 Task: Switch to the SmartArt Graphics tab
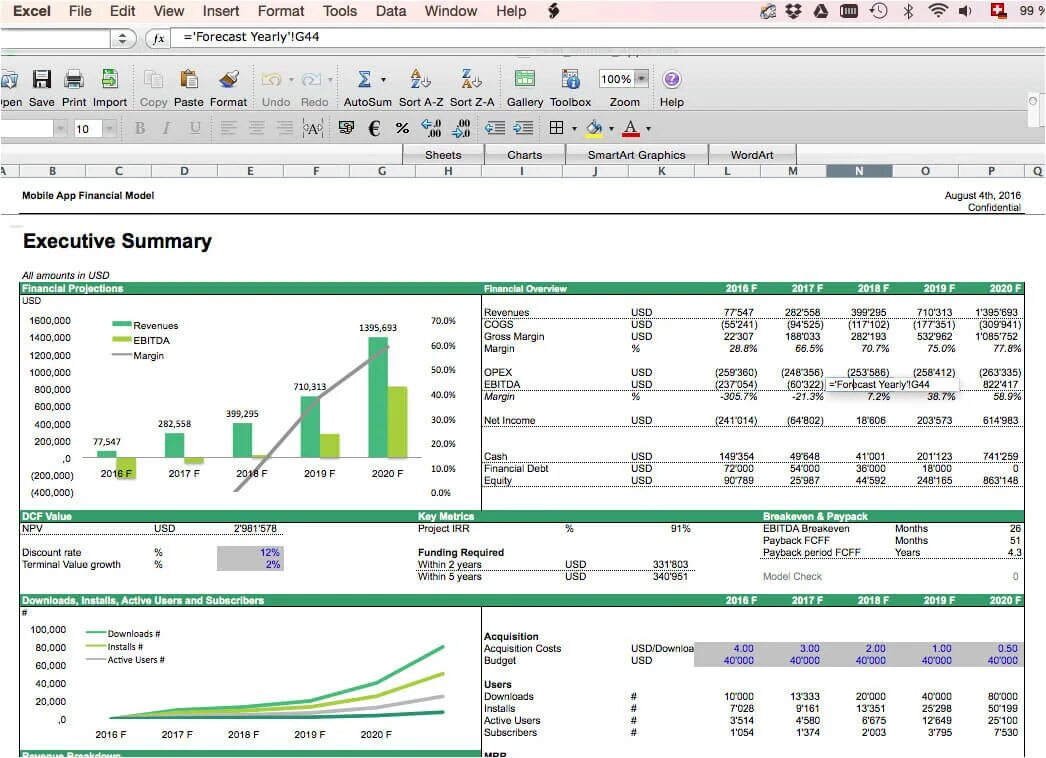tap(636, 155)
